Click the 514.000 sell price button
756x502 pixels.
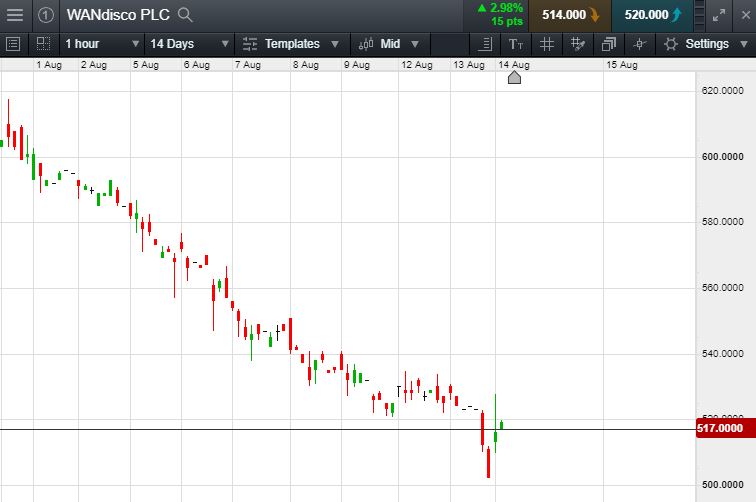(x=570, y=15)
